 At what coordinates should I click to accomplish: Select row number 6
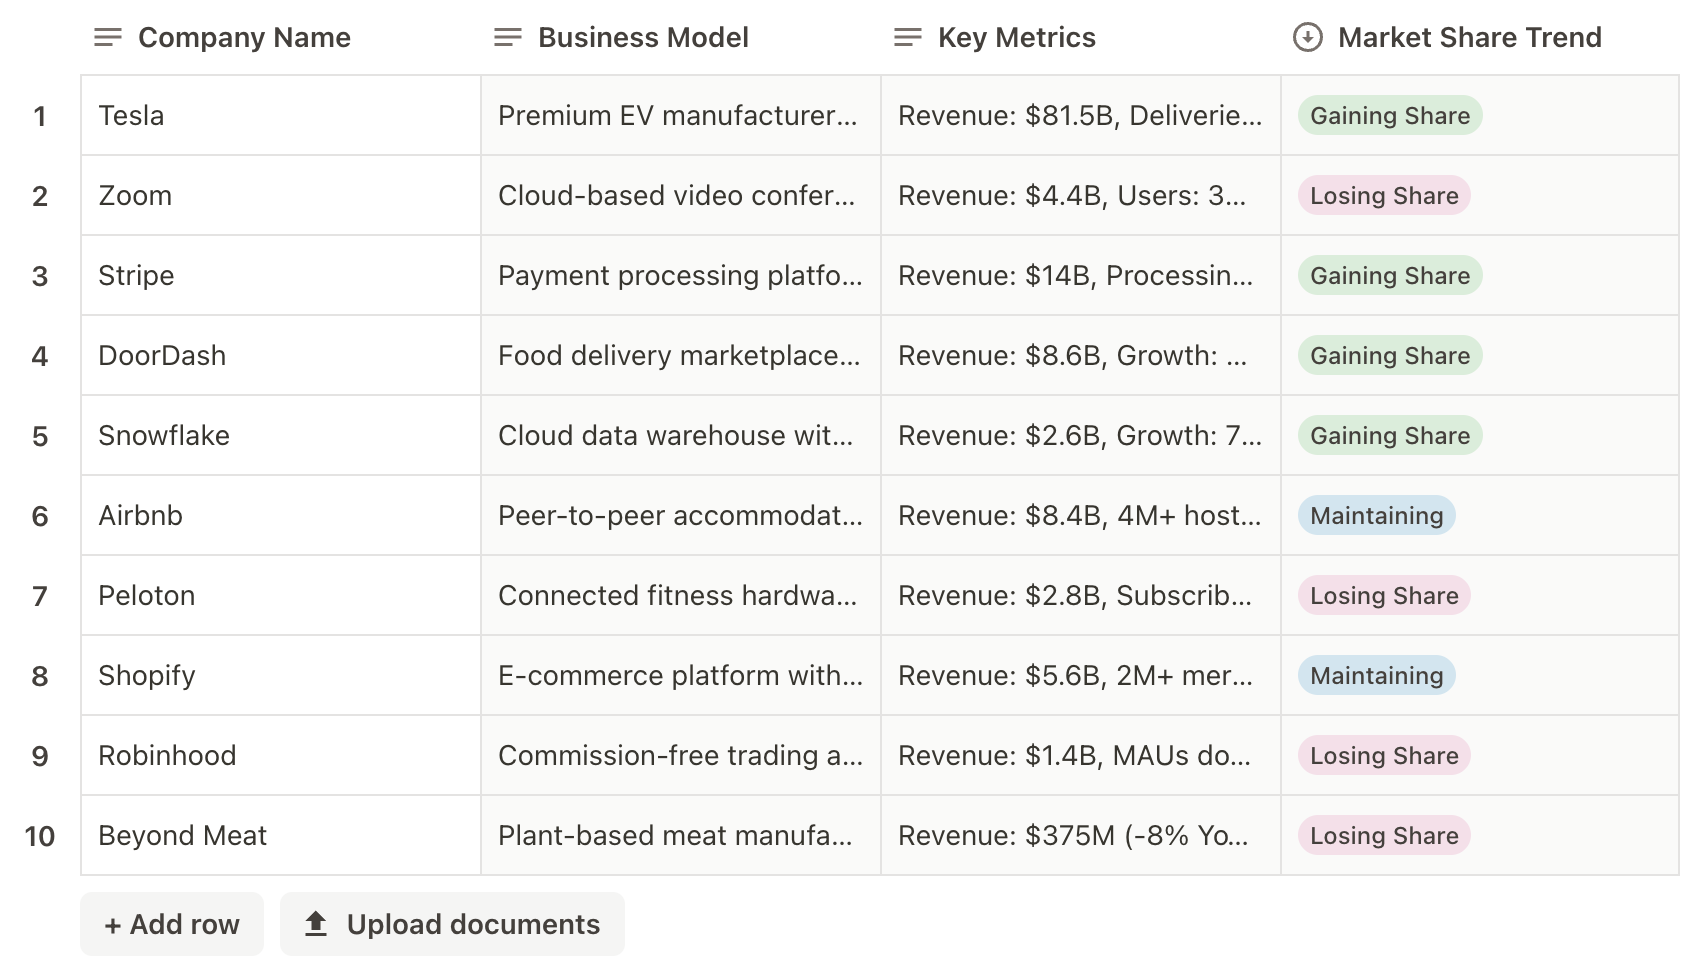(x=40, y=516)
